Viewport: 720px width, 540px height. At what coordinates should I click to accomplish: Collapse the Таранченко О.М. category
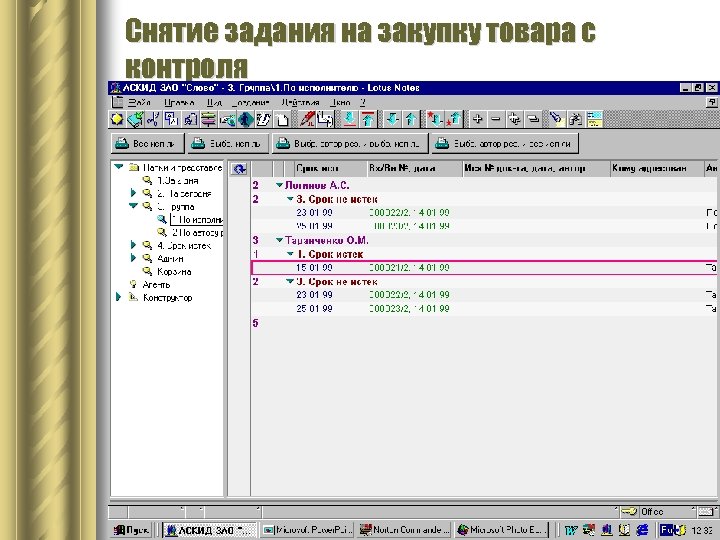pos(279,240)
